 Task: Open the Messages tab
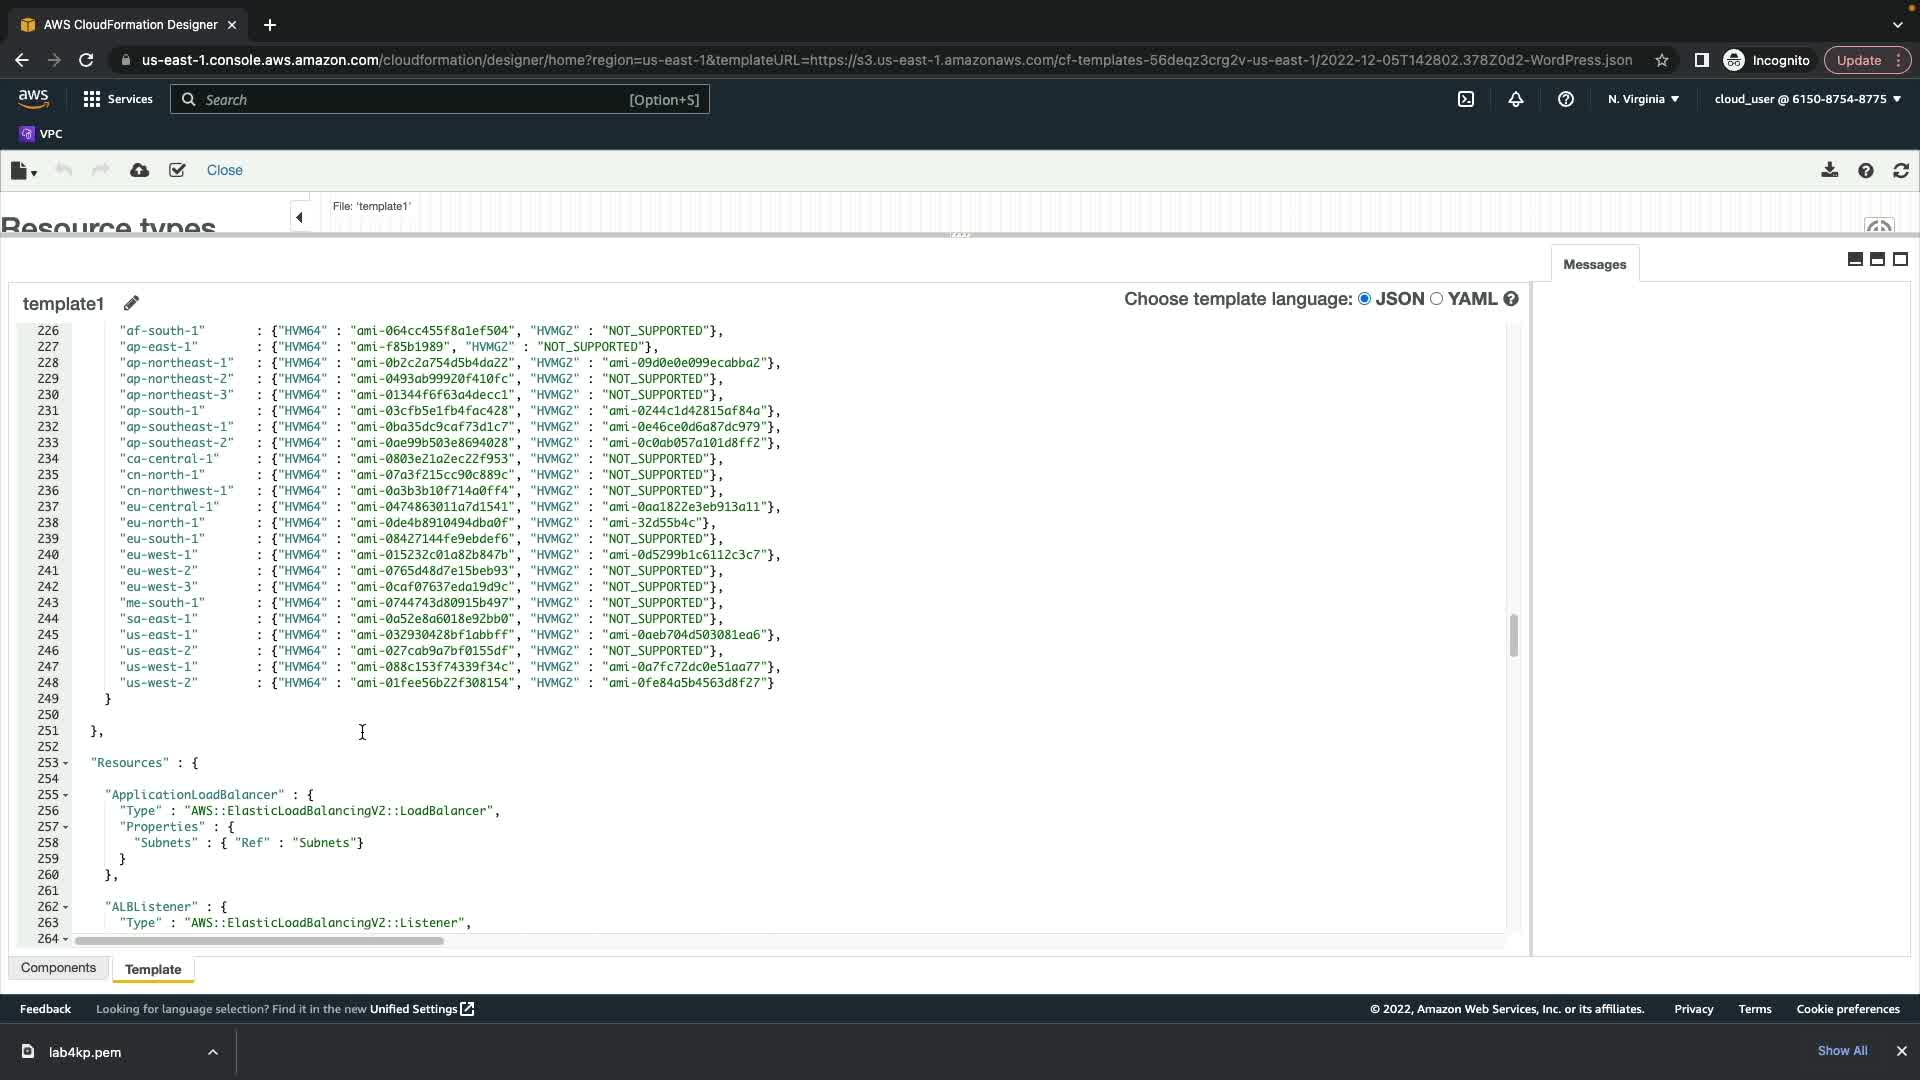point(1594,265)
